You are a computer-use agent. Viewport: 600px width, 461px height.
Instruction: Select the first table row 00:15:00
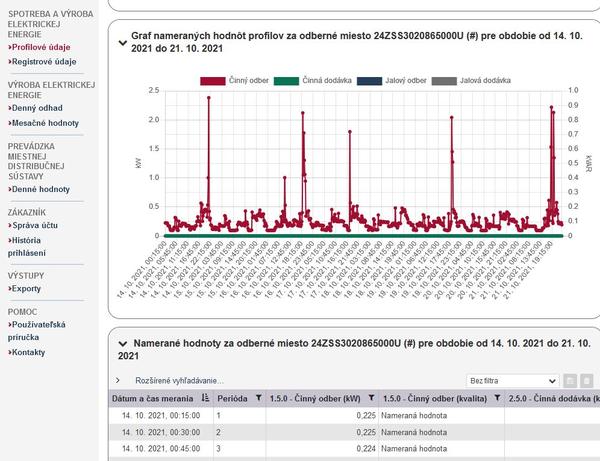(x=158, y=415)
